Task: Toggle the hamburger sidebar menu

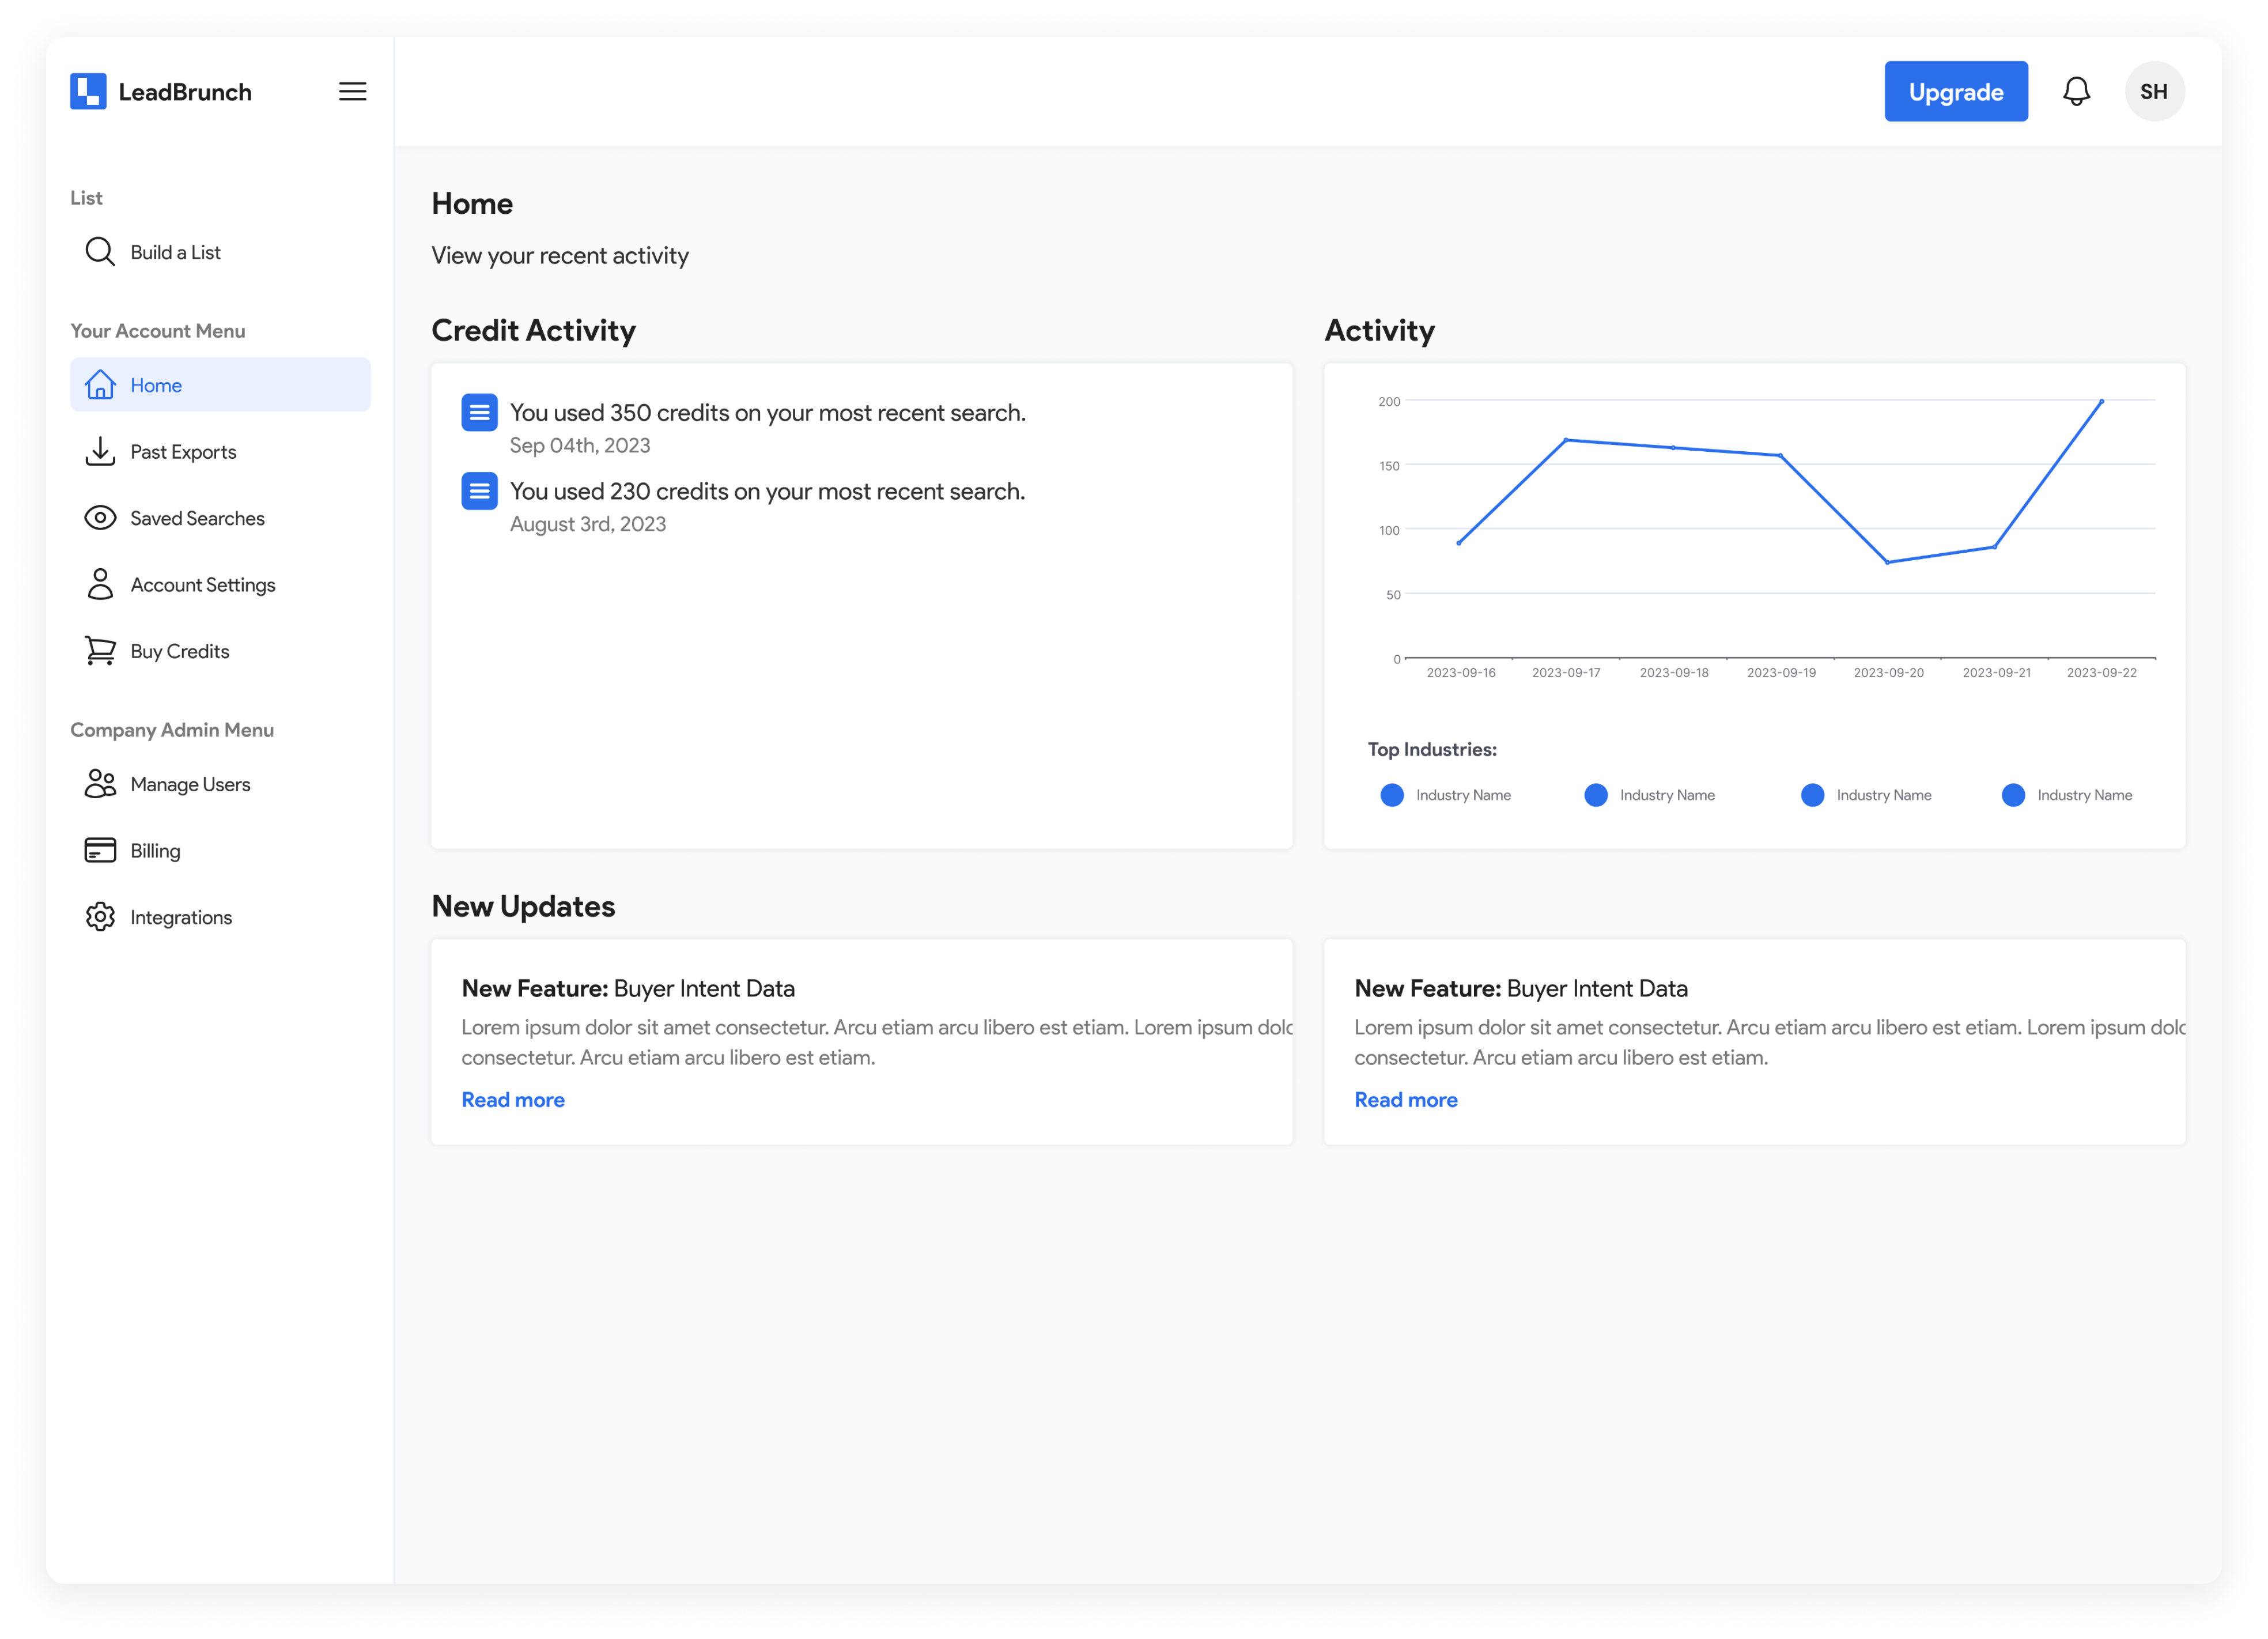Action: (352, 92)
